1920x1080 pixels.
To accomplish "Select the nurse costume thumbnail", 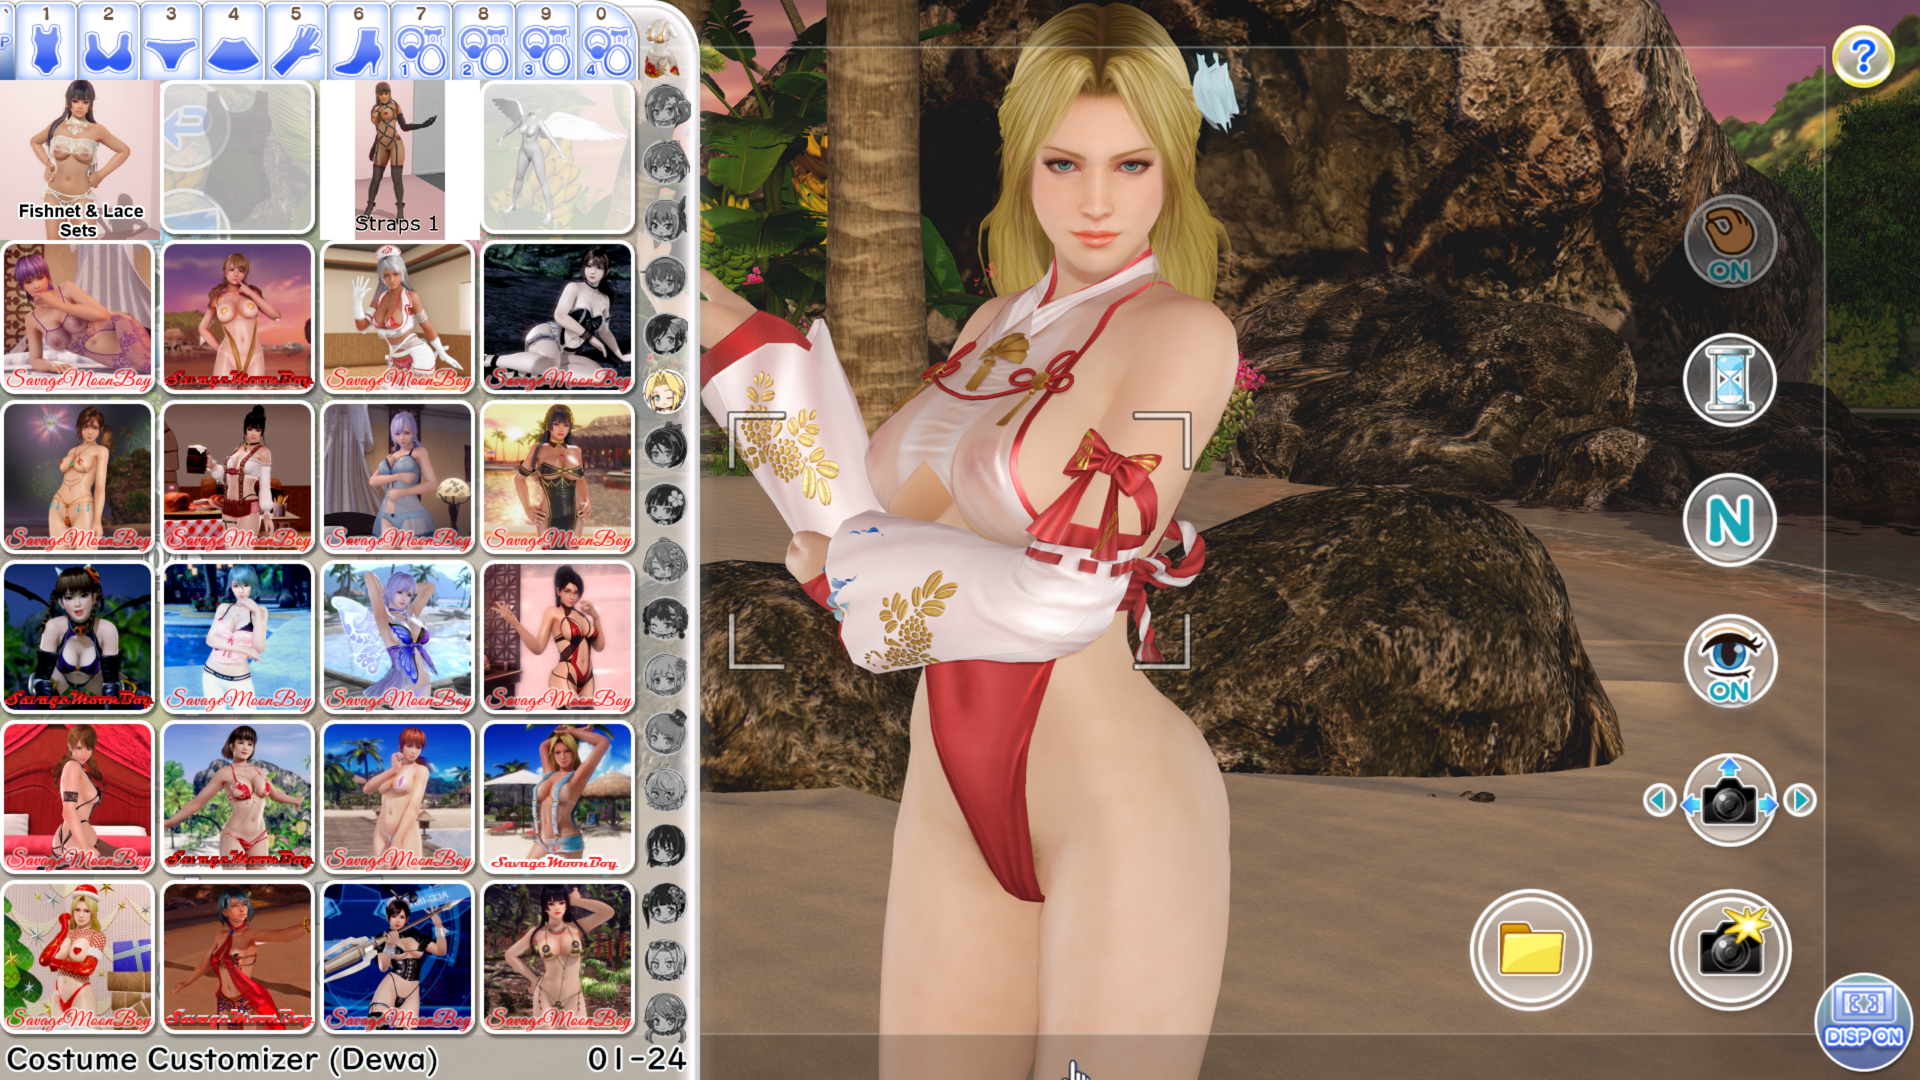I will point(398,318).
